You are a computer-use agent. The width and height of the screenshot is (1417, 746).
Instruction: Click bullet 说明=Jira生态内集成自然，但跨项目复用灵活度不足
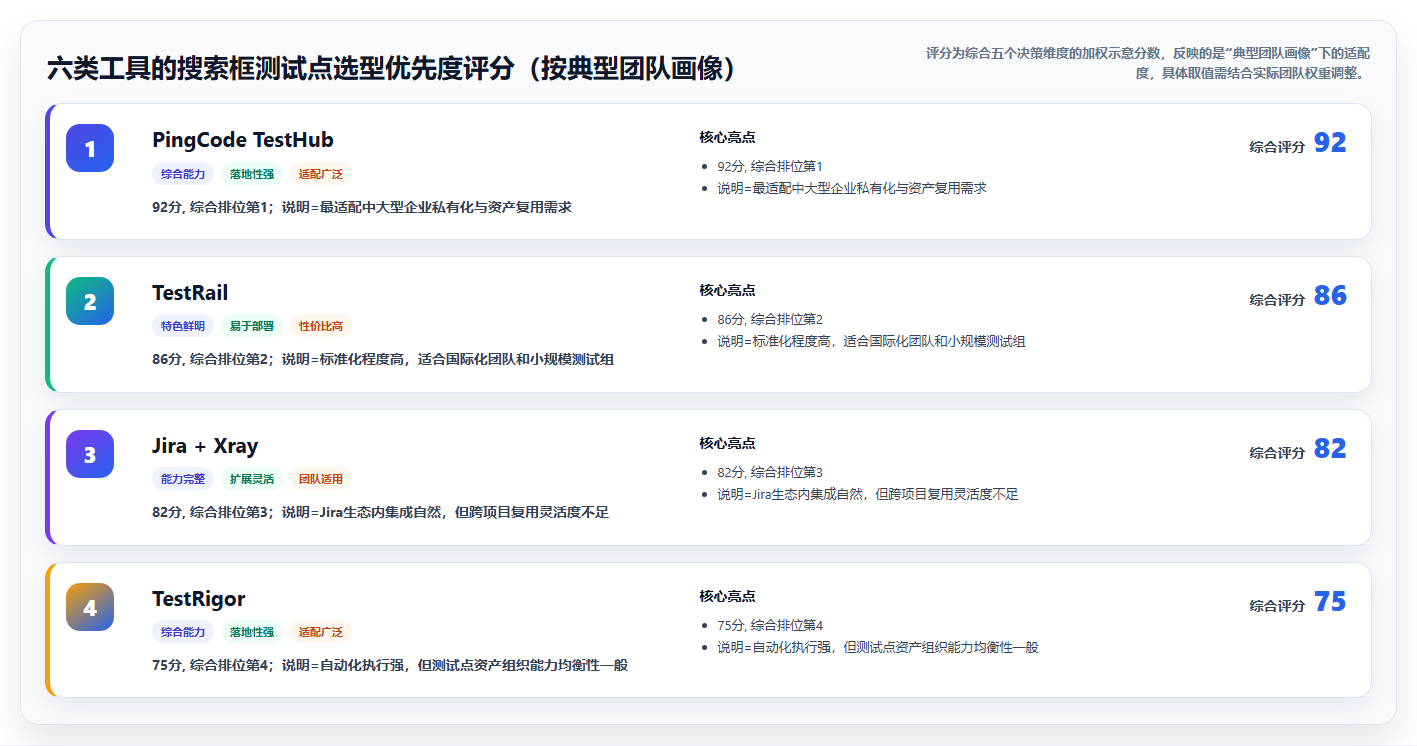[868, 494]
